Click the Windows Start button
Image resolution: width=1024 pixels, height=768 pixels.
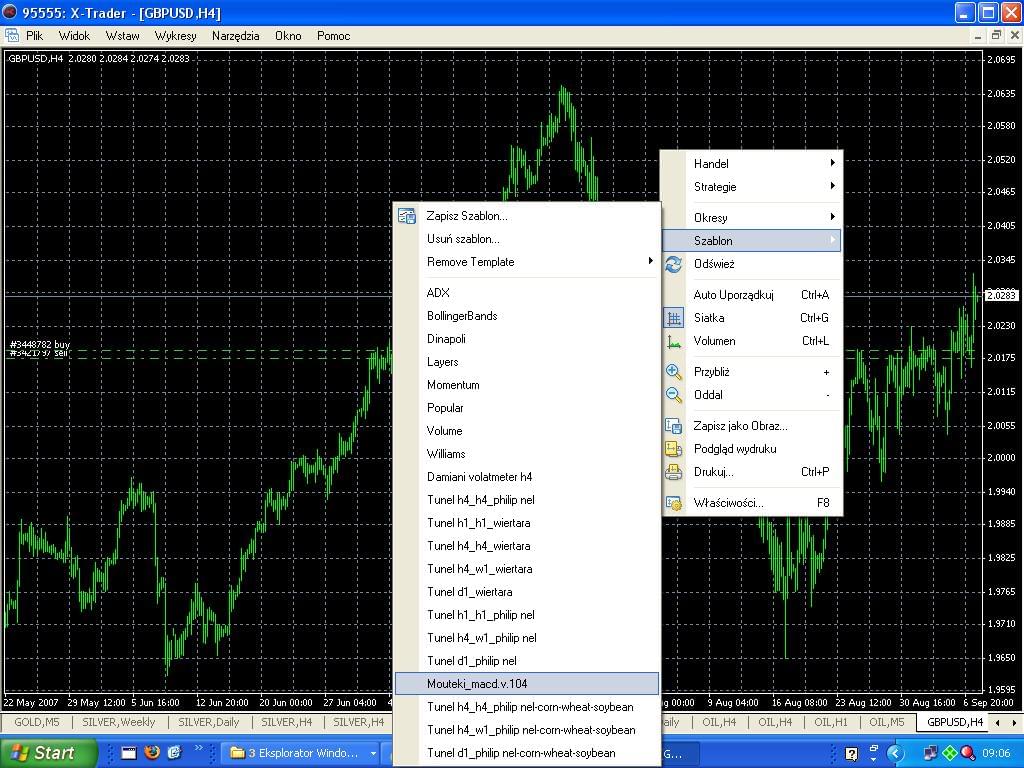[48, 753]
